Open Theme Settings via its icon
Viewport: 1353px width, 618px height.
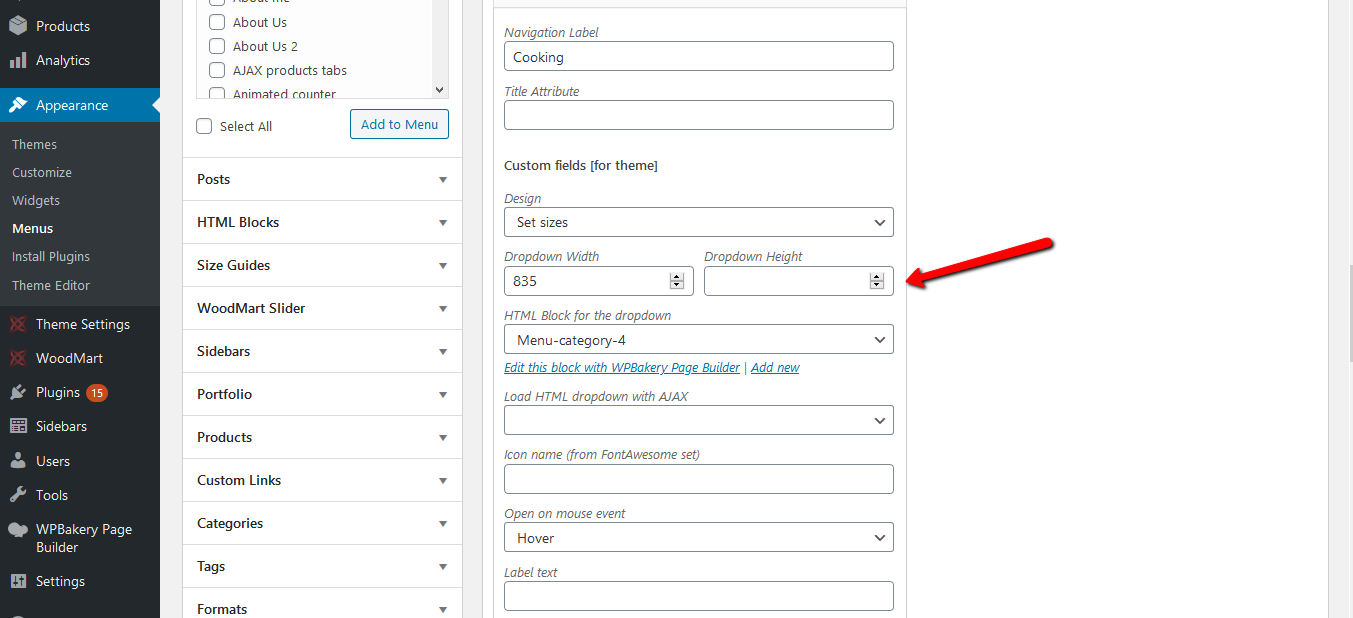pos(18,324)
